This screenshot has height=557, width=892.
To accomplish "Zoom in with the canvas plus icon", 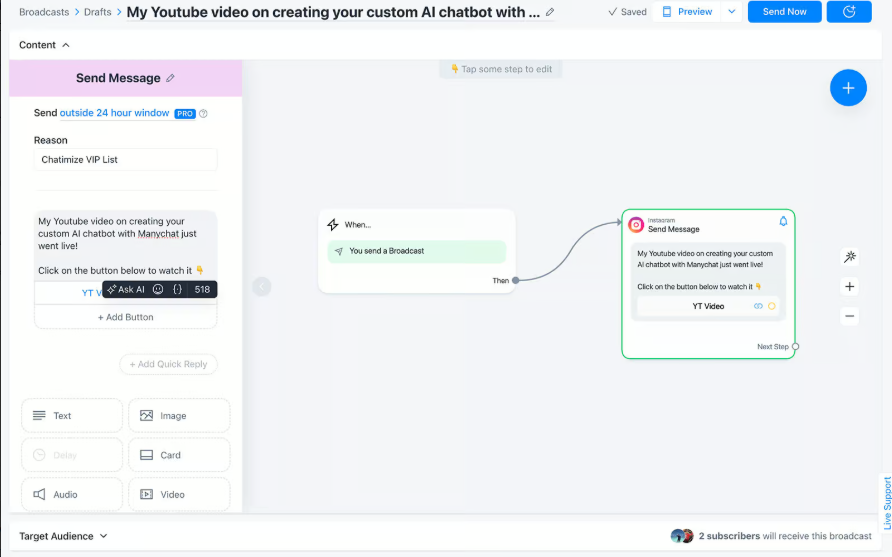I will click(x=849, y=286).
